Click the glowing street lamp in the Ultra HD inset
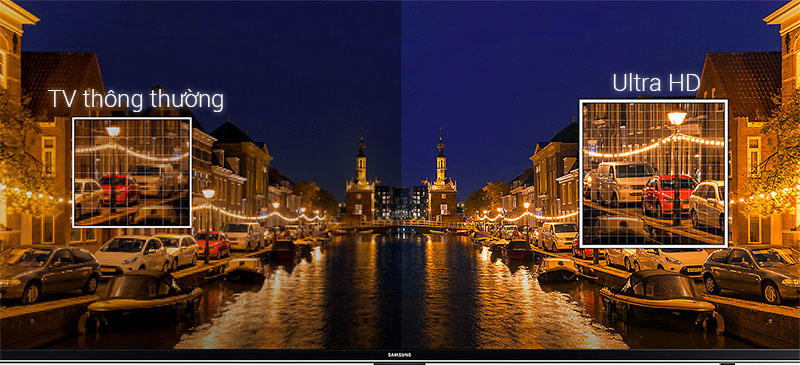 [x=677, y=118]
